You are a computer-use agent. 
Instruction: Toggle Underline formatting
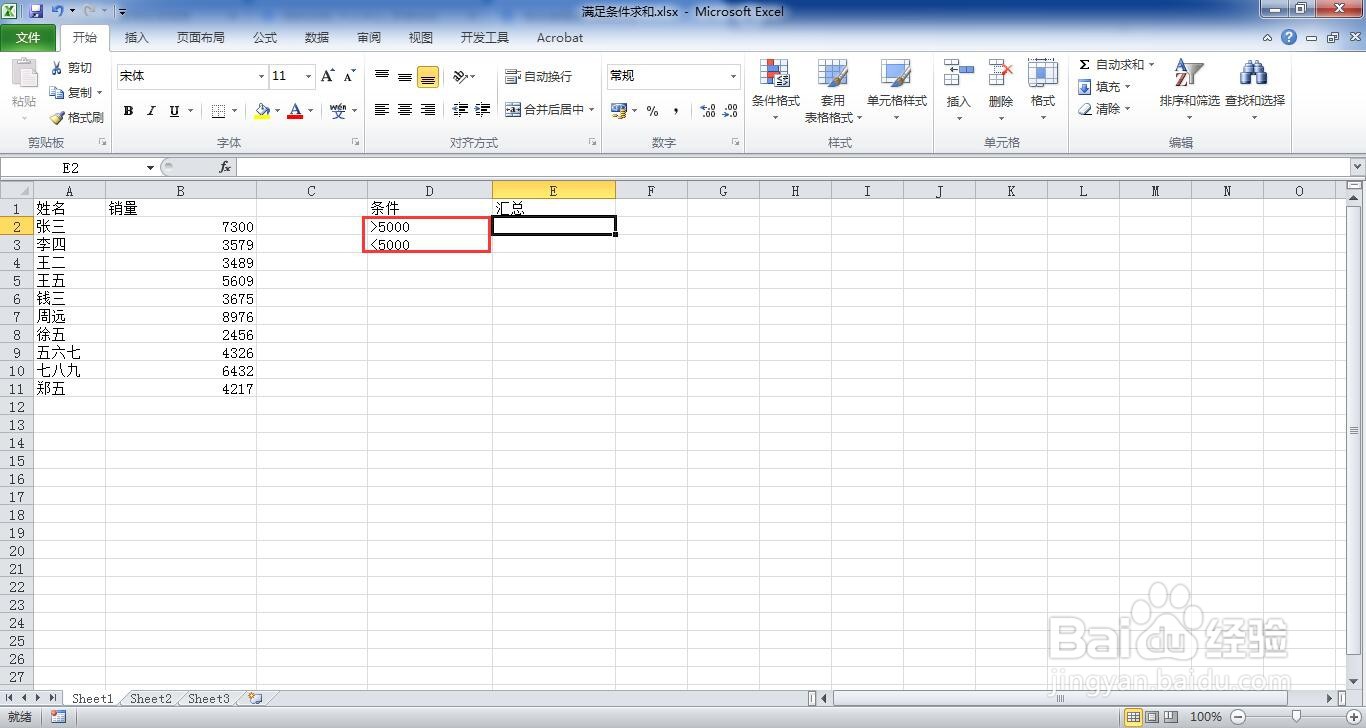[174, 111]
